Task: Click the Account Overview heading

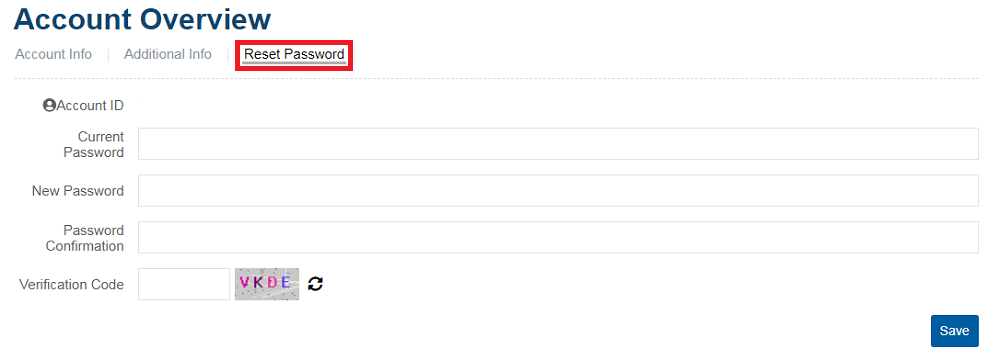Action: tap(142, 19)
